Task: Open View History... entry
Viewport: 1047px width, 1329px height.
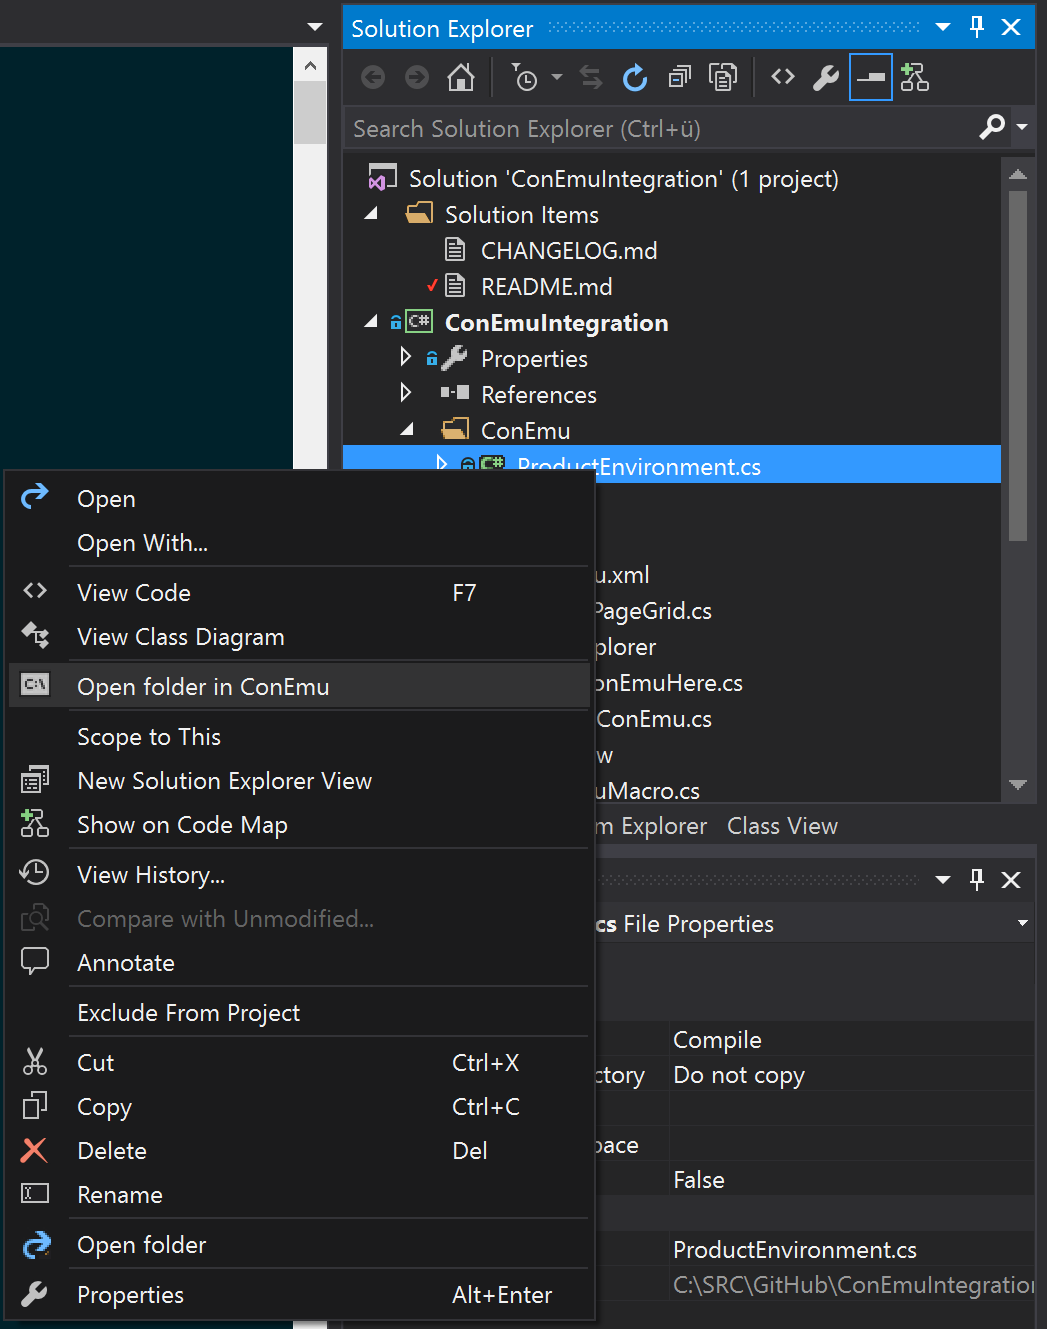Action: tap(151, 875)
